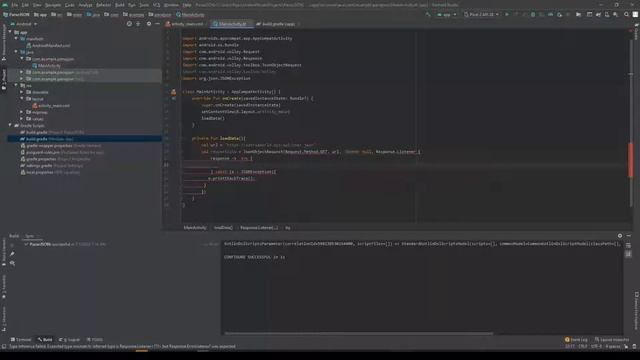Open the Analyze menu
Screen dimensions: 640x360
[x=85, y=5]
